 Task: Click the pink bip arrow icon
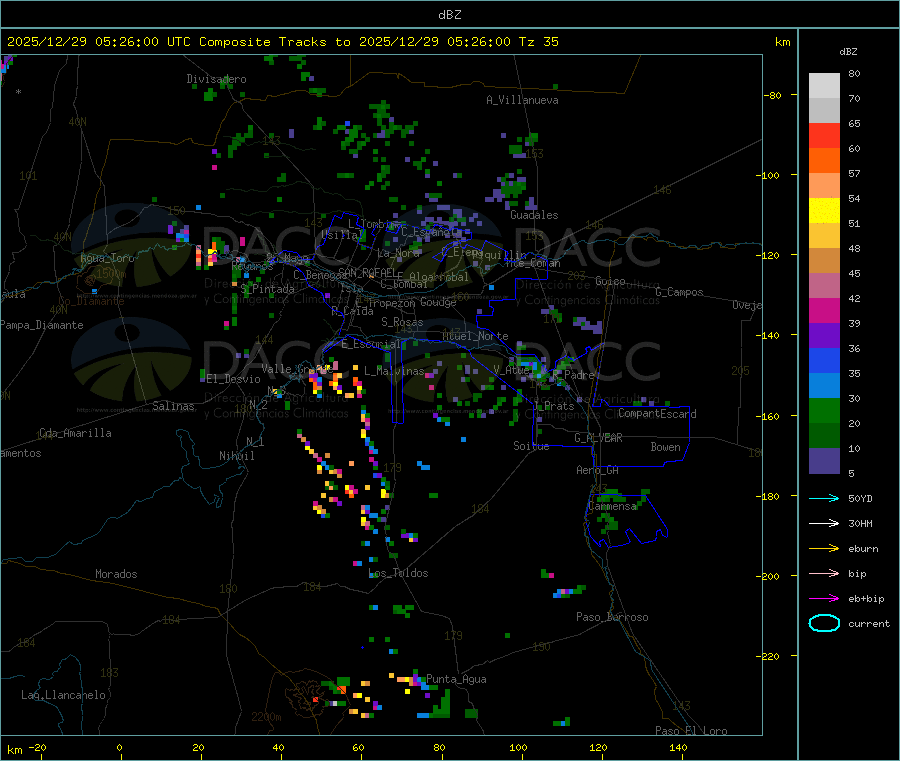tap(824, 573)
